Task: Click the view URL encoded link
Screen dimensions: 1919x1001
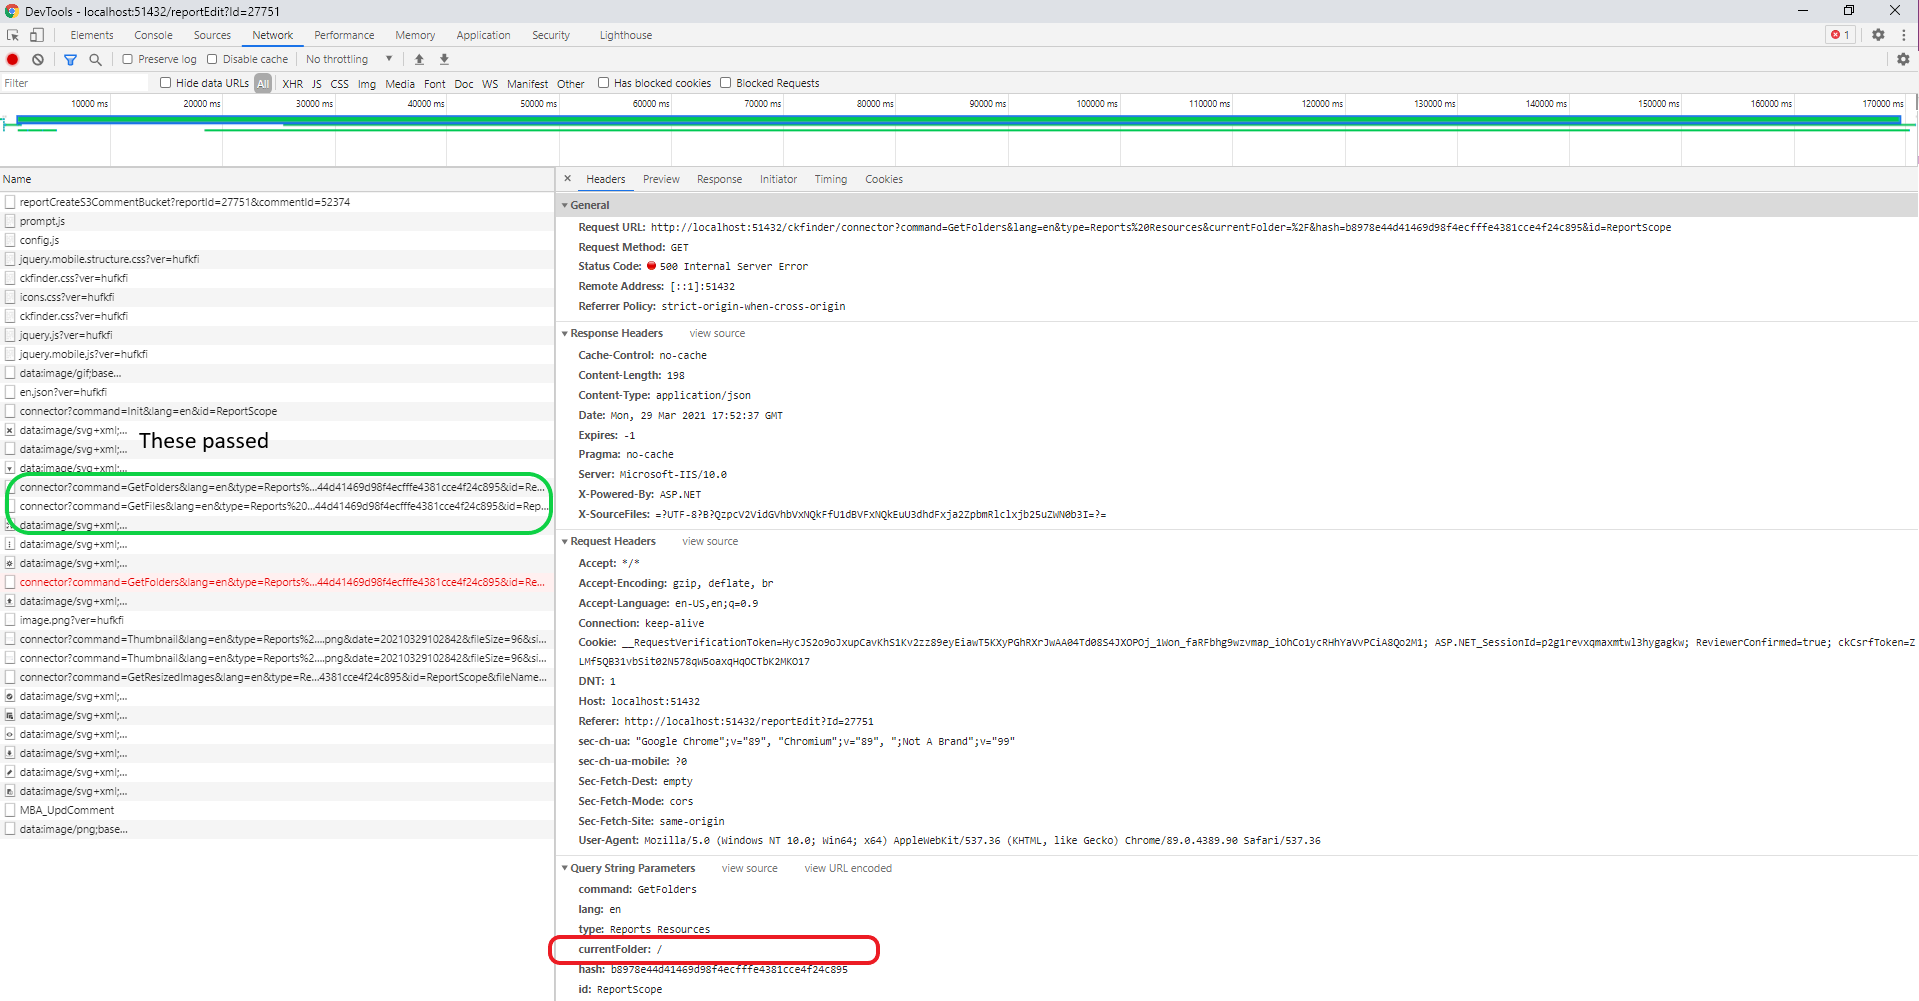Action: click(847, 868)
